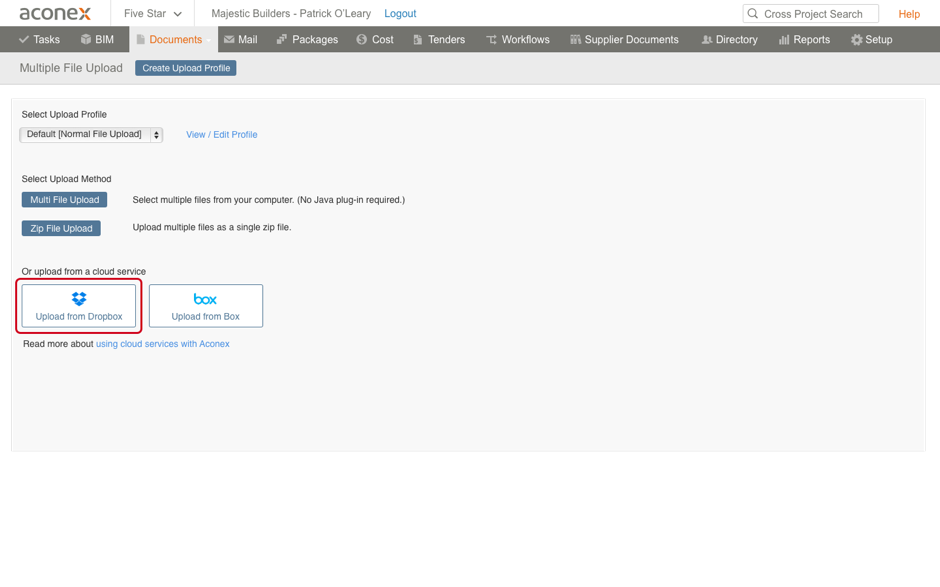This screenshot has width=940, height=587.
Task: Click the Select Upload Profile label
Action: tap(64, 115)
